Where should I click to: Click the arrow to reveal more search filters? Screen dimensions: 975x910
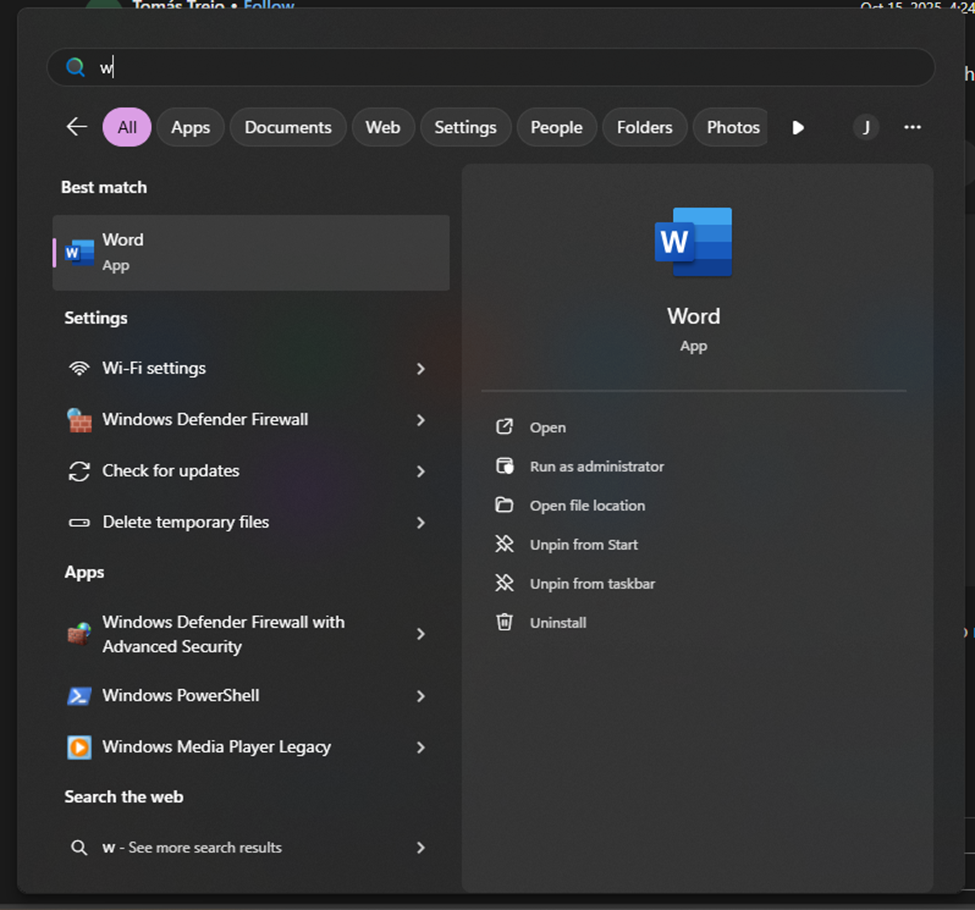tap(797, 127)
